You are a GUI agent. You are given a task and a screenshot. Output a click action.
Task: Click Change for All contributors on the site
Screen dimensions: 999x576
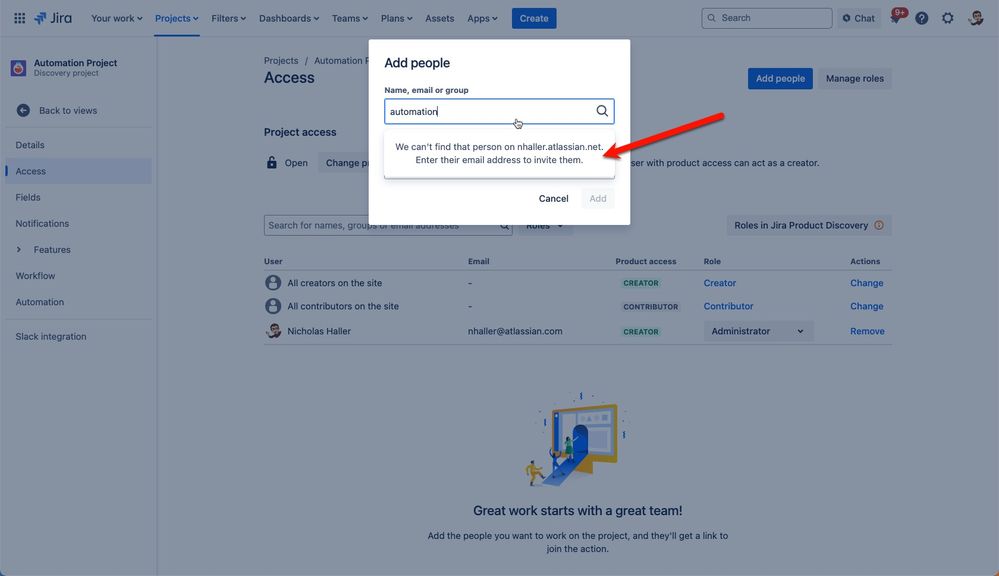click(866, 306)
